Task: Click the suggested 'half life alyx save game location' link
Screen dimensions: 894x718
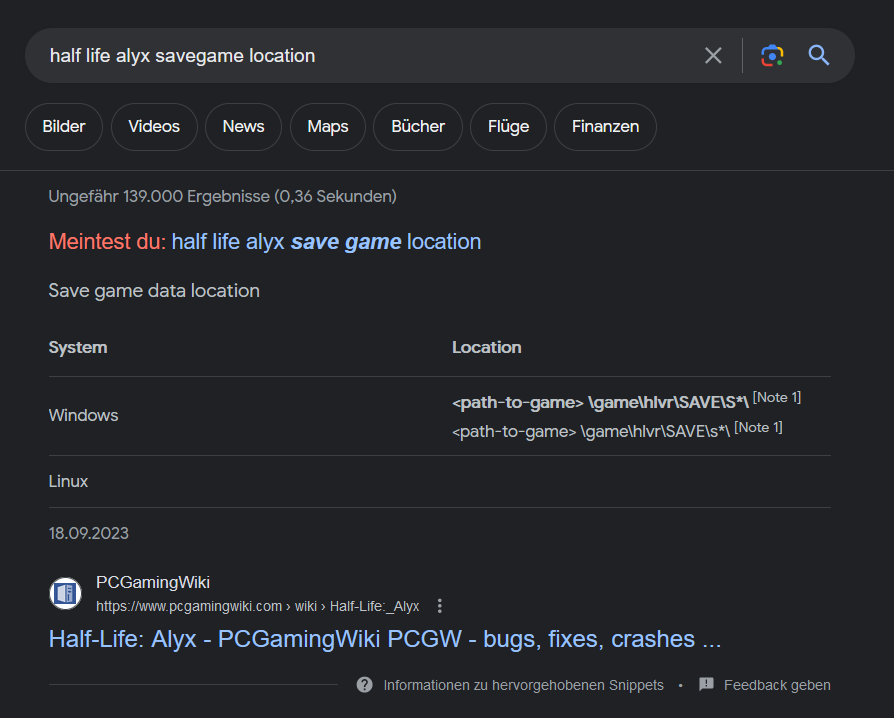Action: [x=326, y=242]
